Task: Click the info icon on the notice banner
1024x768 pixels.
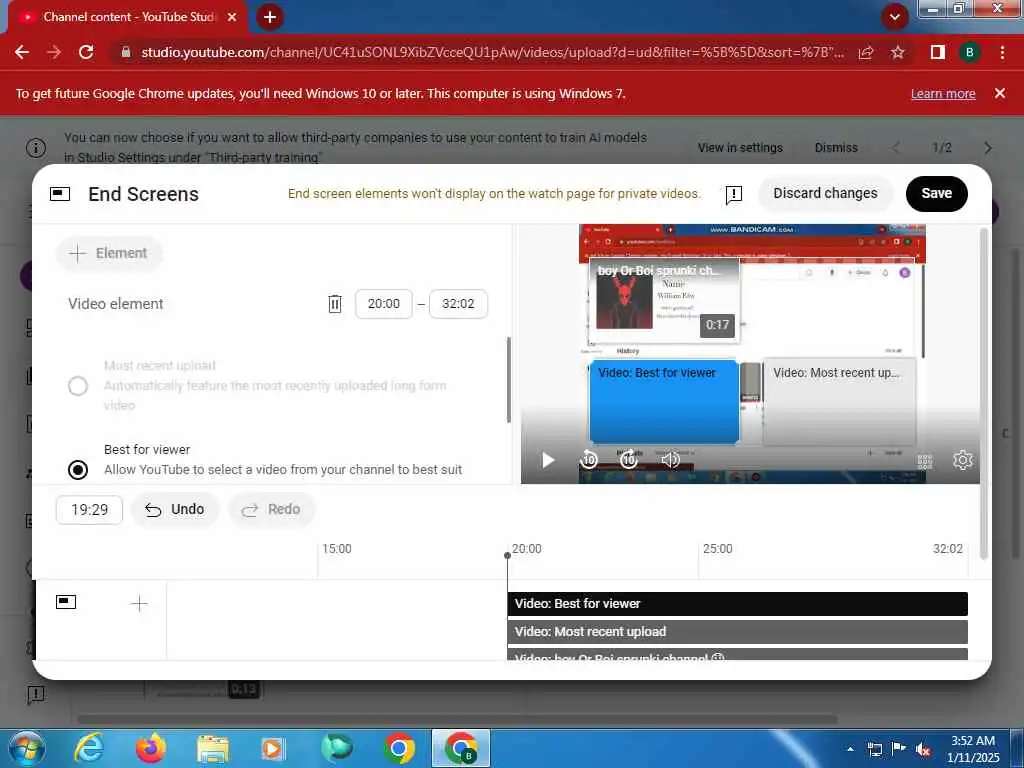Action: pyautogui.click(x=36, y=148)
